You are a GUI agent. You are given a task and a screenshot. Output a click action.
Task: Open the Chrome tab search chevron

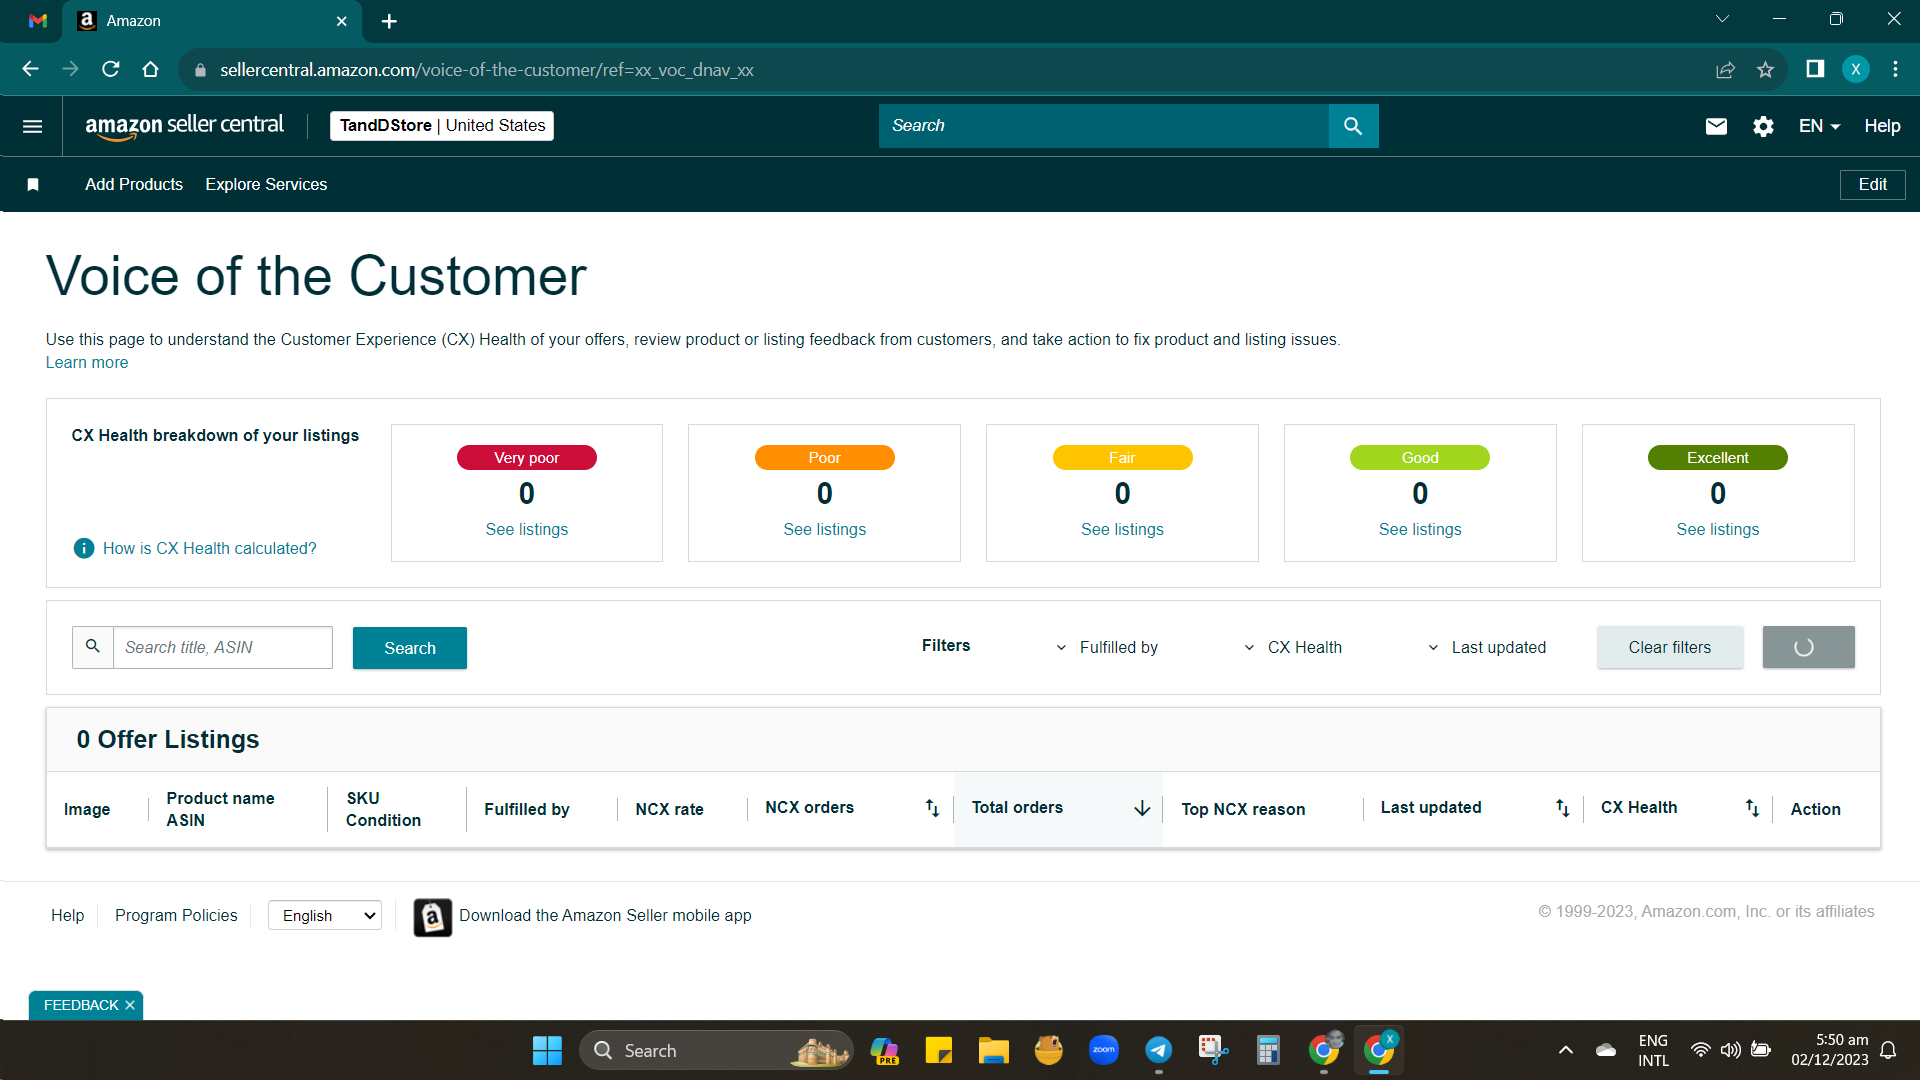coord(1722,19)
